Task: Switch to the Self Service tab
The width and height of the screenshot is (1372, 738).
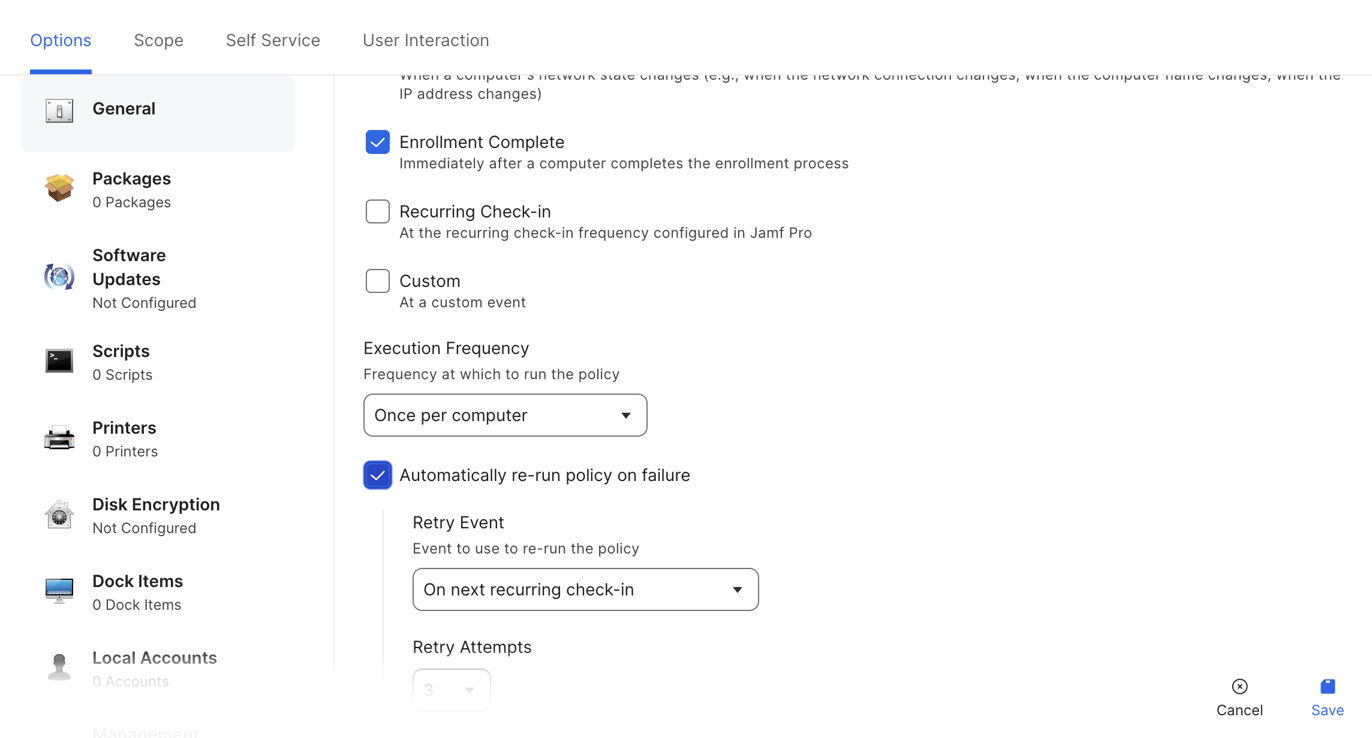Action: [x=273, y=40]
